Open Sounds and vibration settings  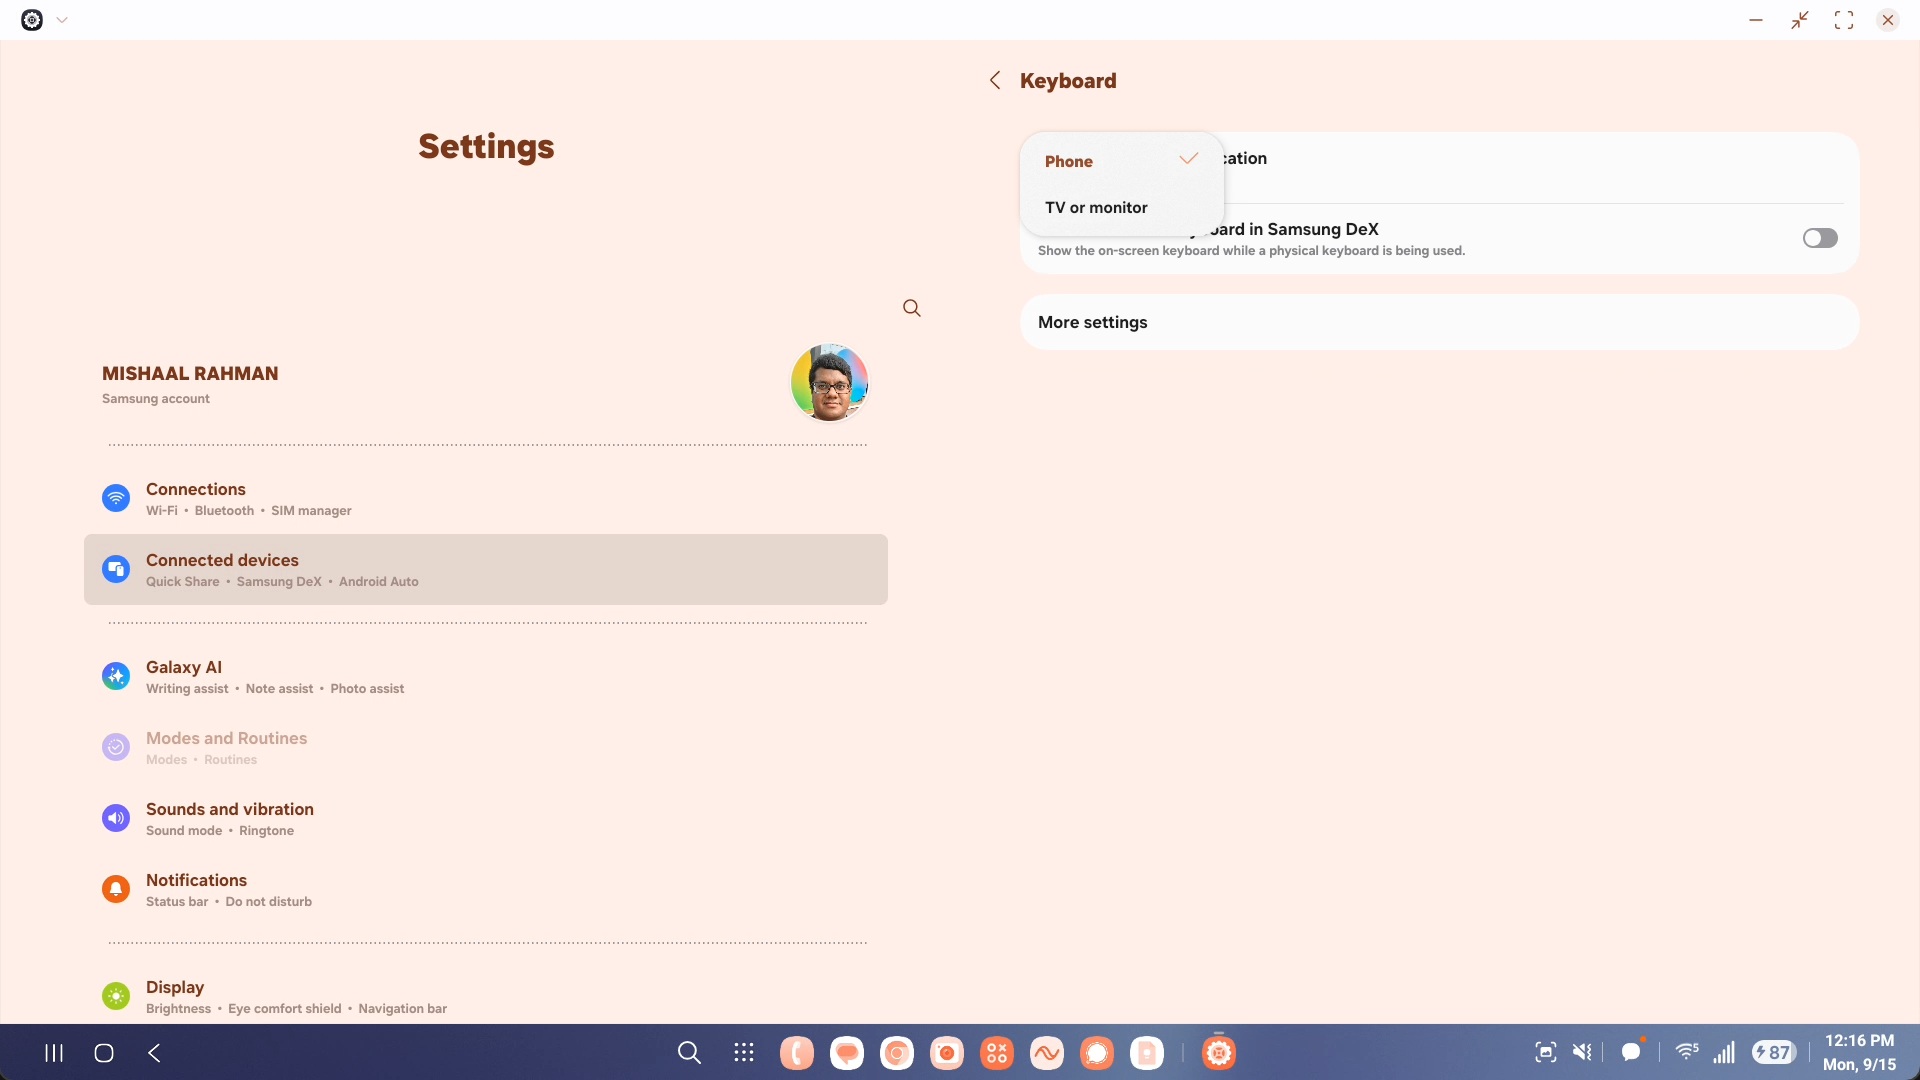pos(230,818)
